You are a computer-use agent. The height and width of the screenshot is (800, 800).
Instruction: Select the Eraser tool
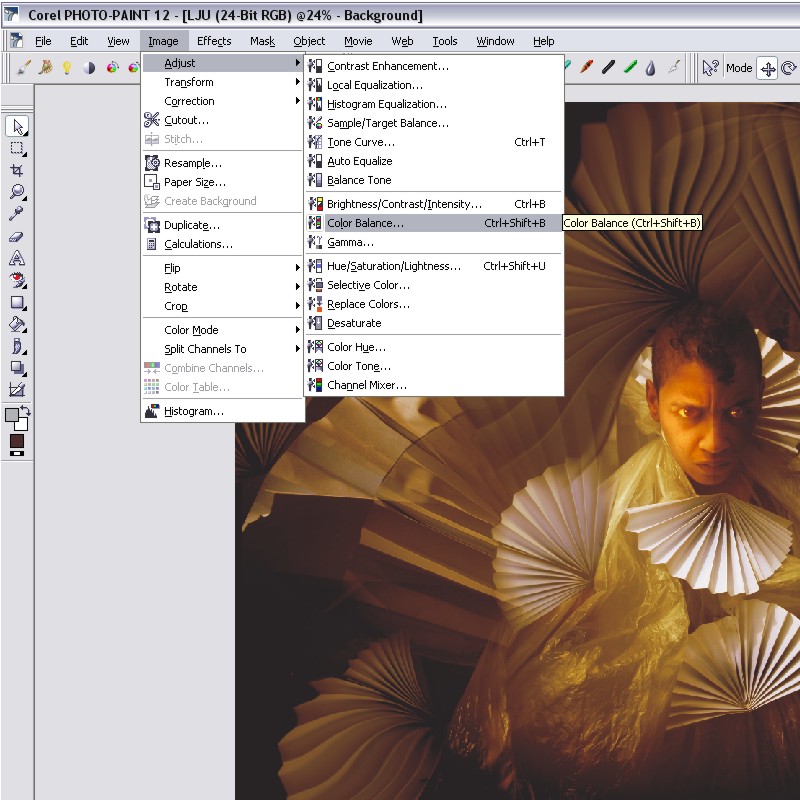(x=16, y=237)
